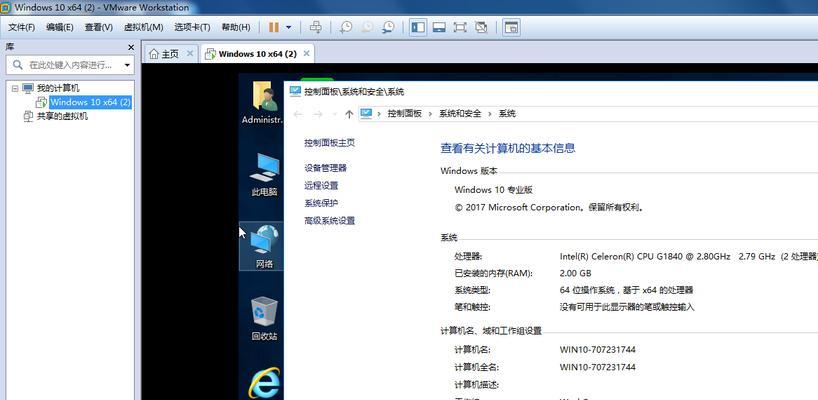Expand the chevron after 系统和安全 breadcrumb
The height and width of the screenshot is (400, 818).
490,114
